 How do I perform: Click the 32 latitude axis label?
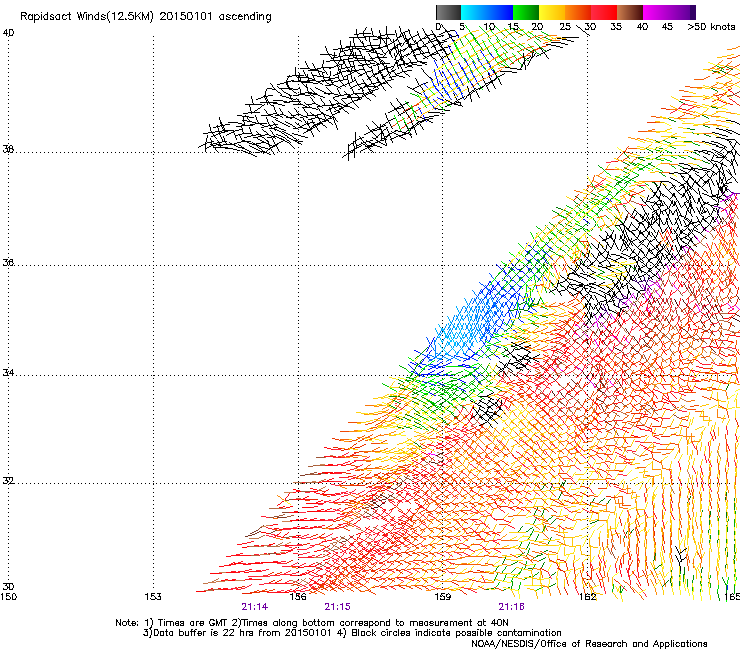[x=8, y=481]
